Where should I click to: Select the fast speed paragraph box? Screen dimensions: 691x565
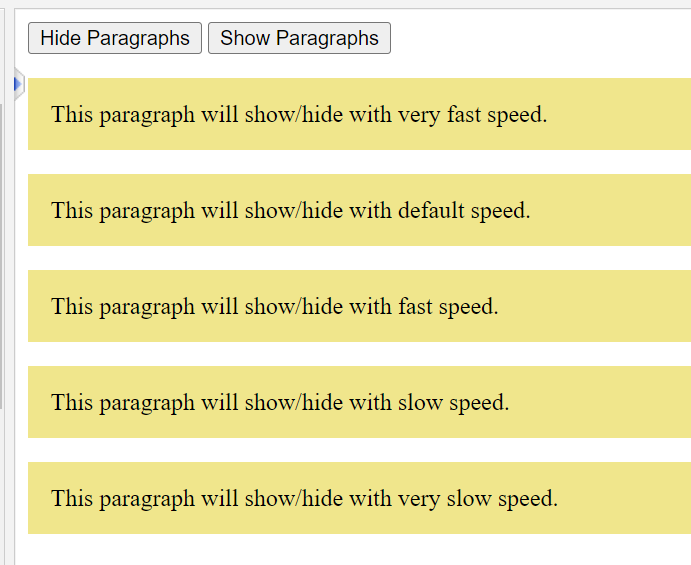pos(360,306)
